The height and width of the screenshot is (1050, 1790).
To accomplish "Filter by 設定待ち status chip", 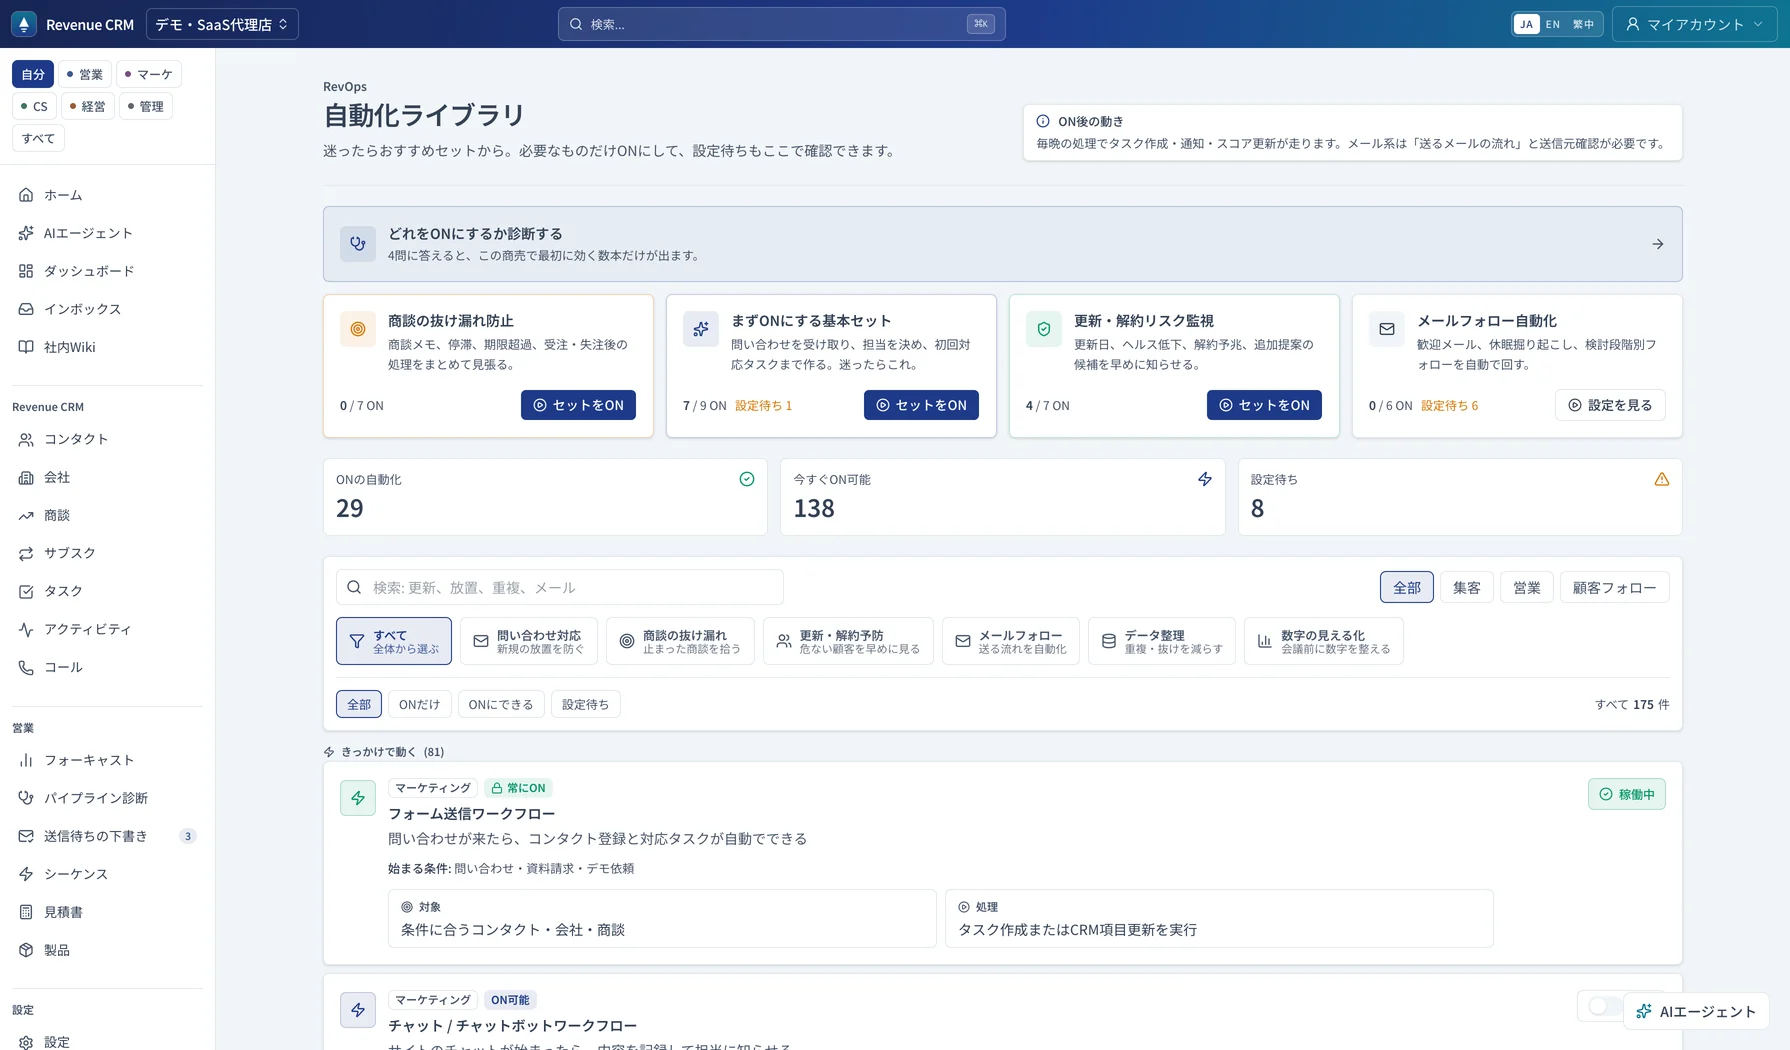I will click(x=585, y=704).
